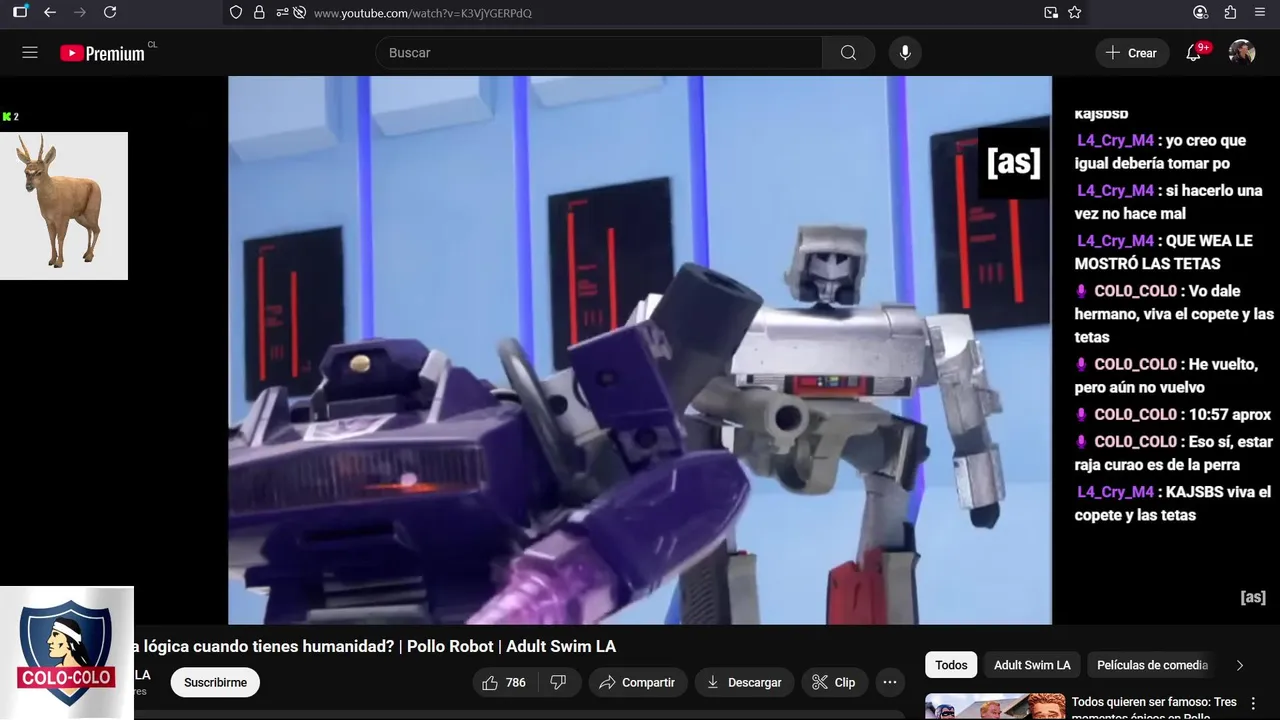Click chat message 'Eso sí, estar raja curao'
Image resolution: width=1280 pixels, height=720 pixels.
pos(1174,452)
